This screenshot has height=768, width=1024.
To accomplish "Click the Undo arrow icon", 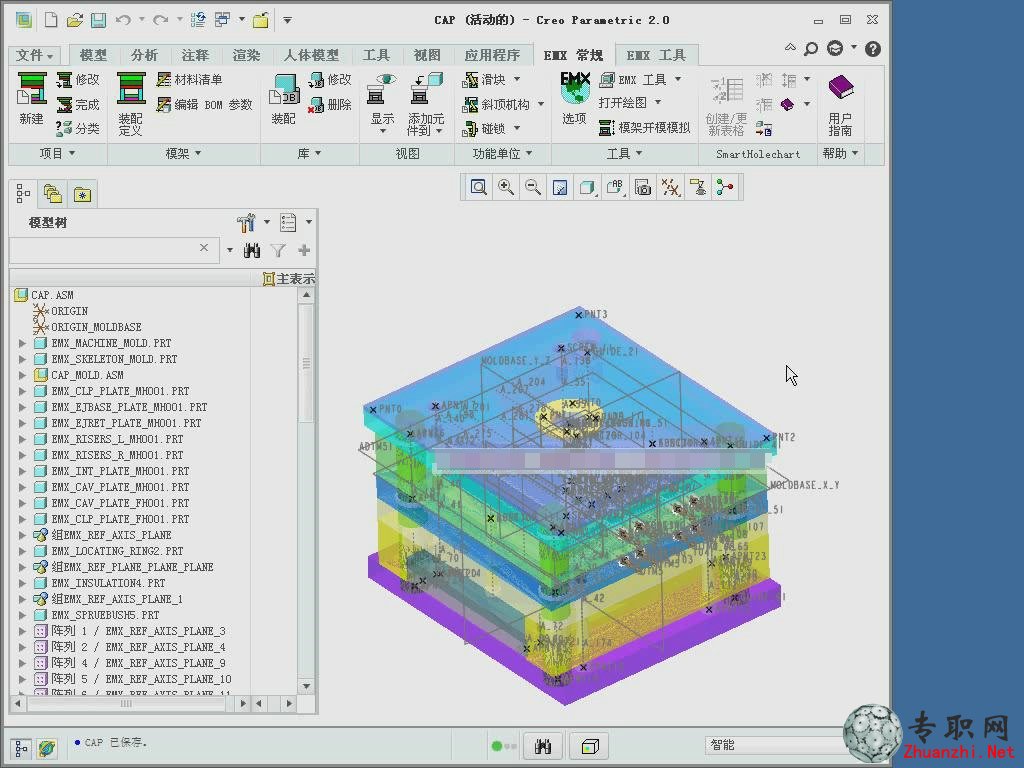I will [123, 20].
